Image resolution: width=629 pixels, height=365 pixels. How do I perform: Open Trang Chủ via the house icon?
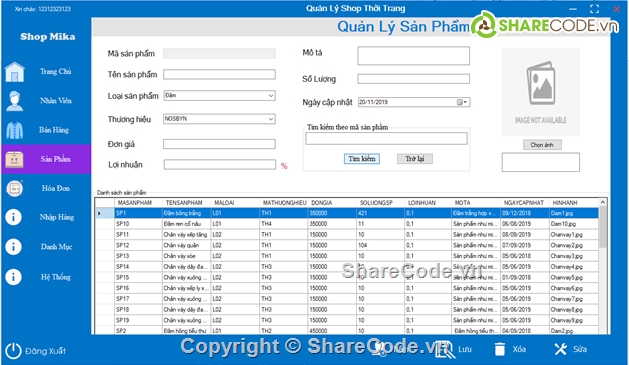15,72
